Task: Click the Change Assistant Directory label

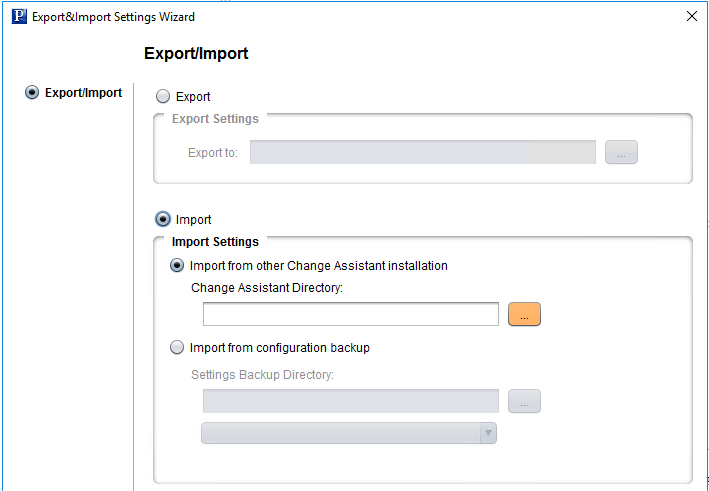Action: (x=267, y=288)
